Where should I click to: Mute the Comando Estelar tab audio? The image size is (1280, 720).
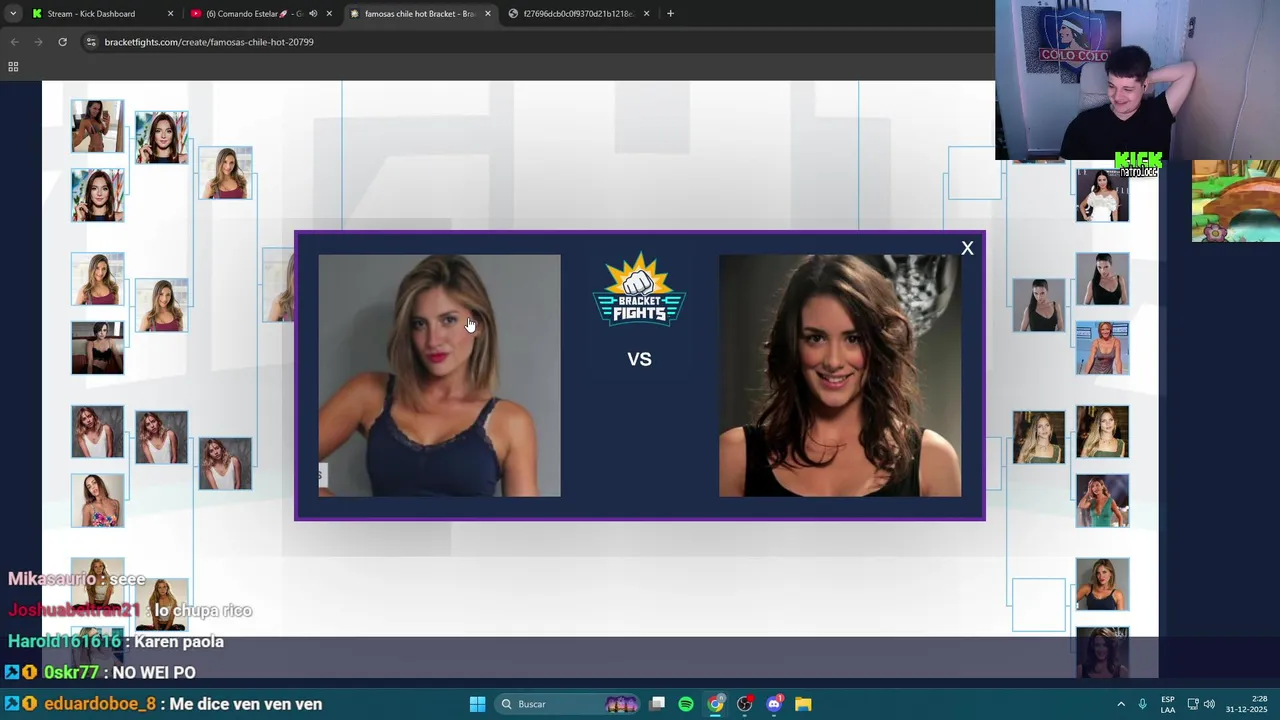(x=313, y=14)
